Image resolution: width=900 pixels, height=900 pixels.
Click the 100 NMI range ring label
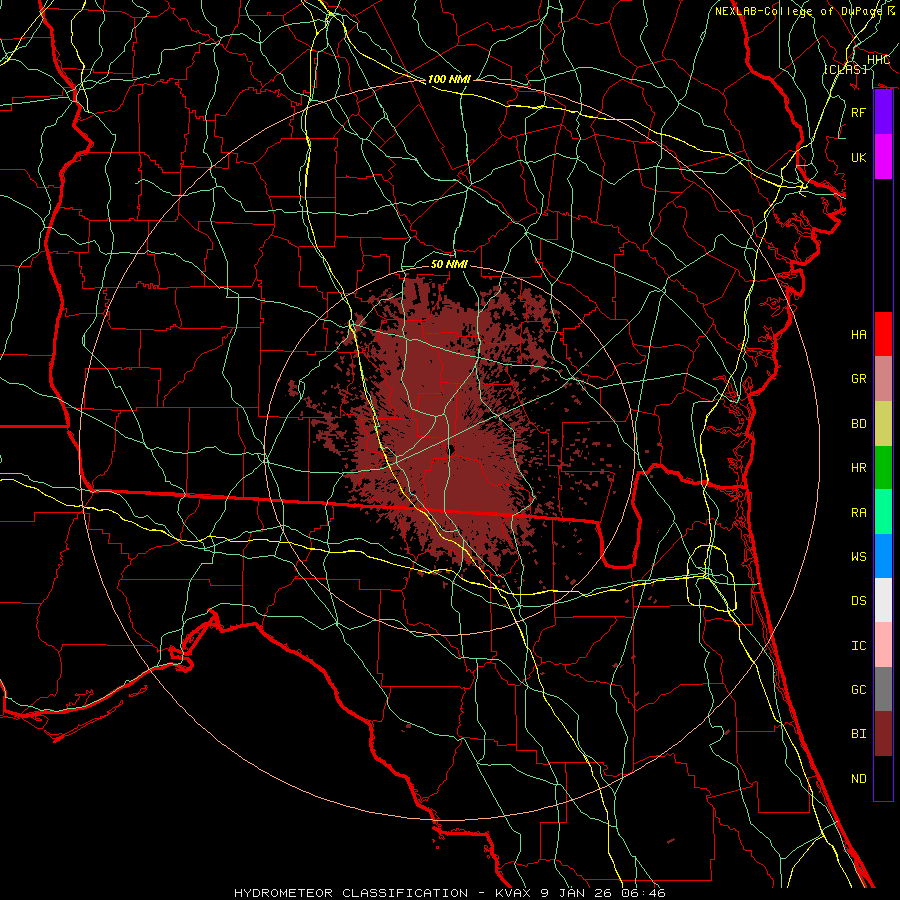449,79
